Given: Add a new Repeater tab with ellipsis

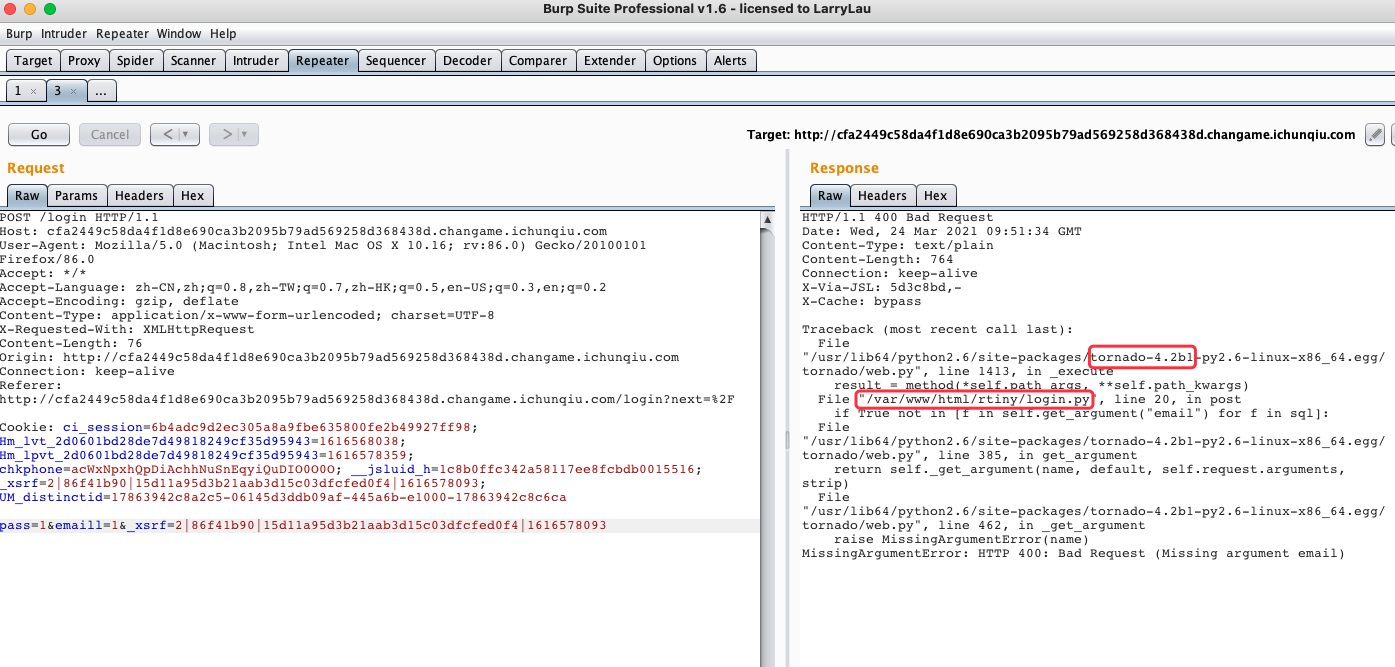Looking at the screenshot, I should [x=101, y=91].
